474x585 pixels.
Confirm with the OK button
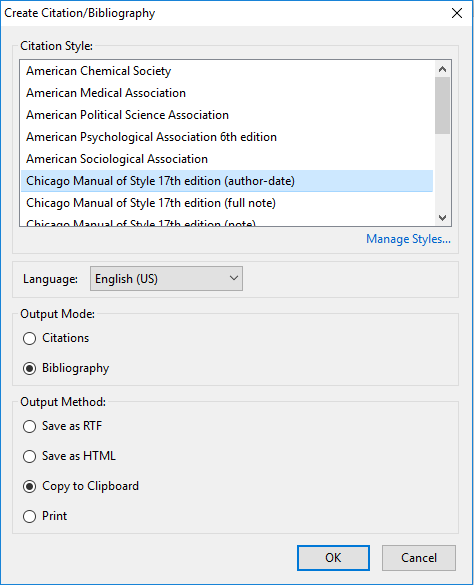(333, 558)
